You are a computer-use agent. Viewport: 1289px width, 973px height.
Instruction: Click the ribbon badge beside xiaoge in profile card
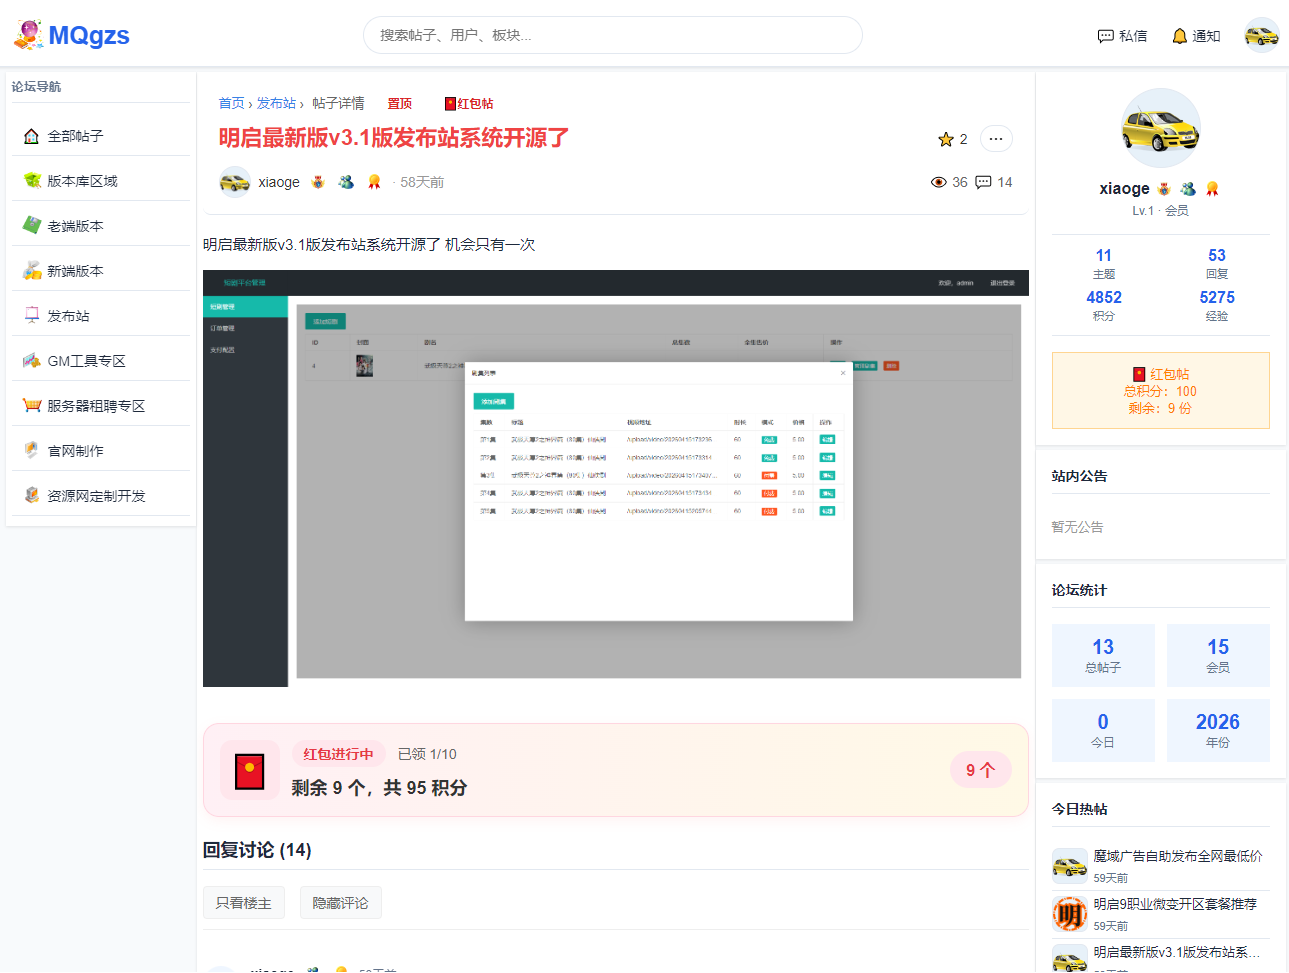[1212, 189]
